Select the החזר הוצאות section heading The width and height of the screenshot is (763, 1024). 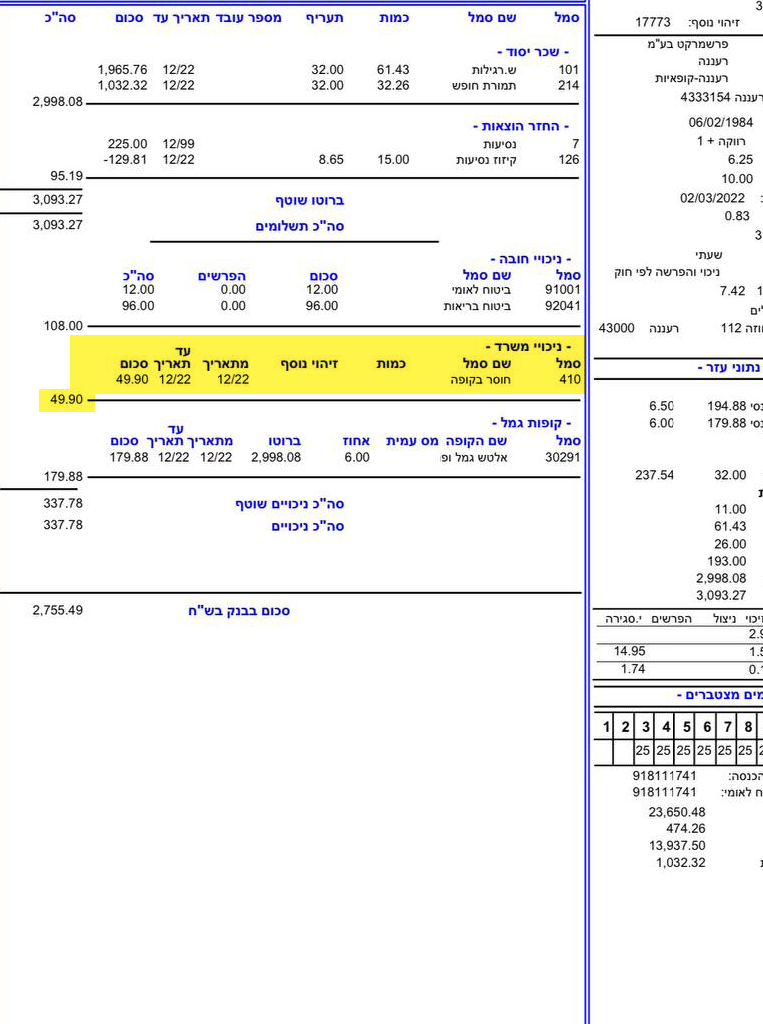[521, 126]
